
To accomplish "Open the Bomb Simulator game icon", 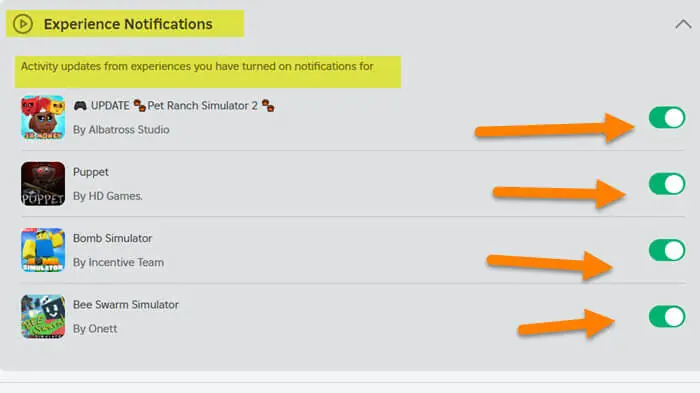I will pyautogui.click(x=43, y=250).
